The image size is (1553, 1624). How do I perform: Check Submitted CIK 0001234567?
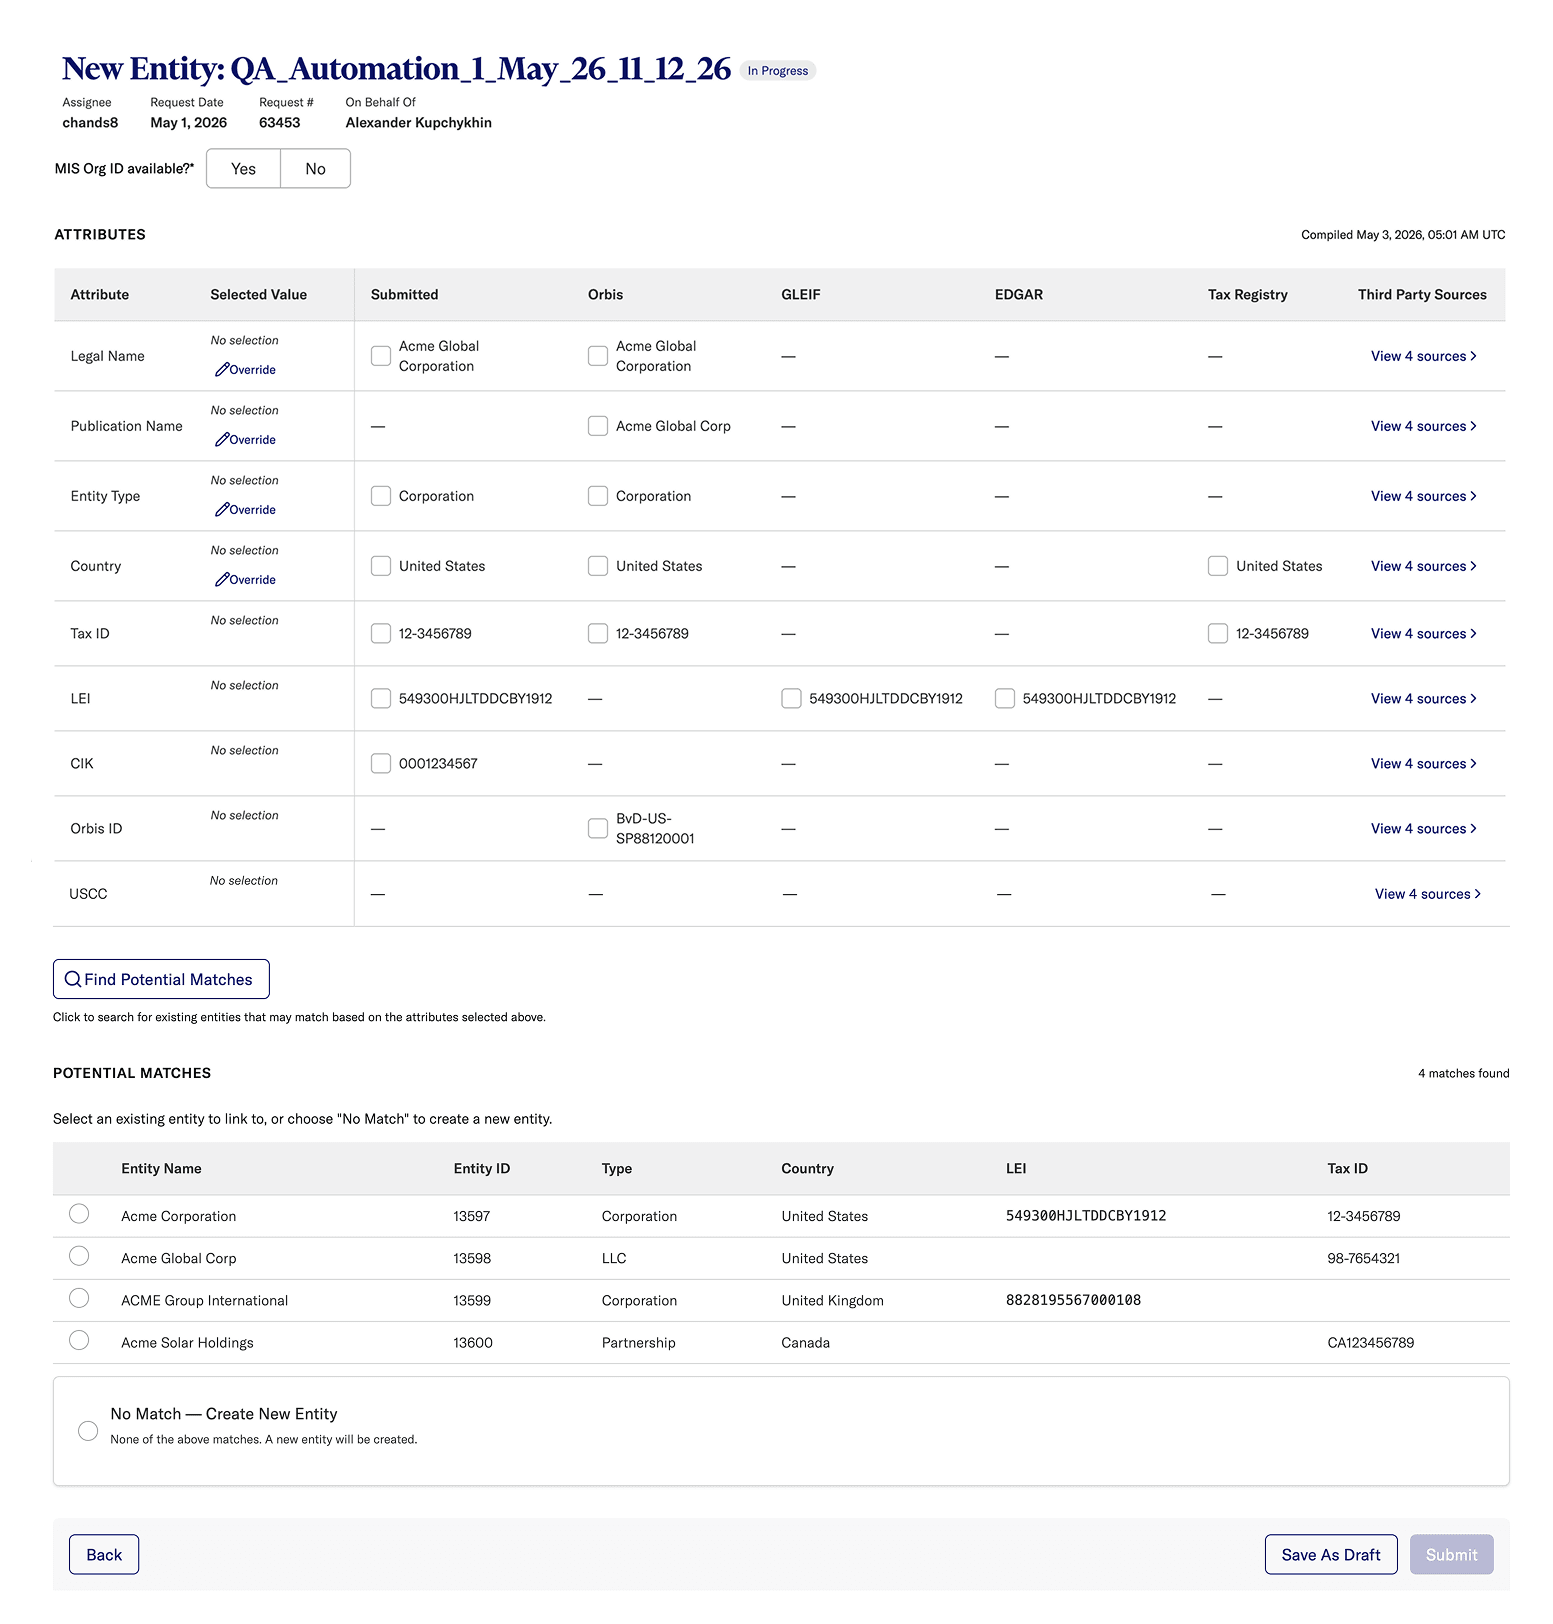tap(381, 763)
